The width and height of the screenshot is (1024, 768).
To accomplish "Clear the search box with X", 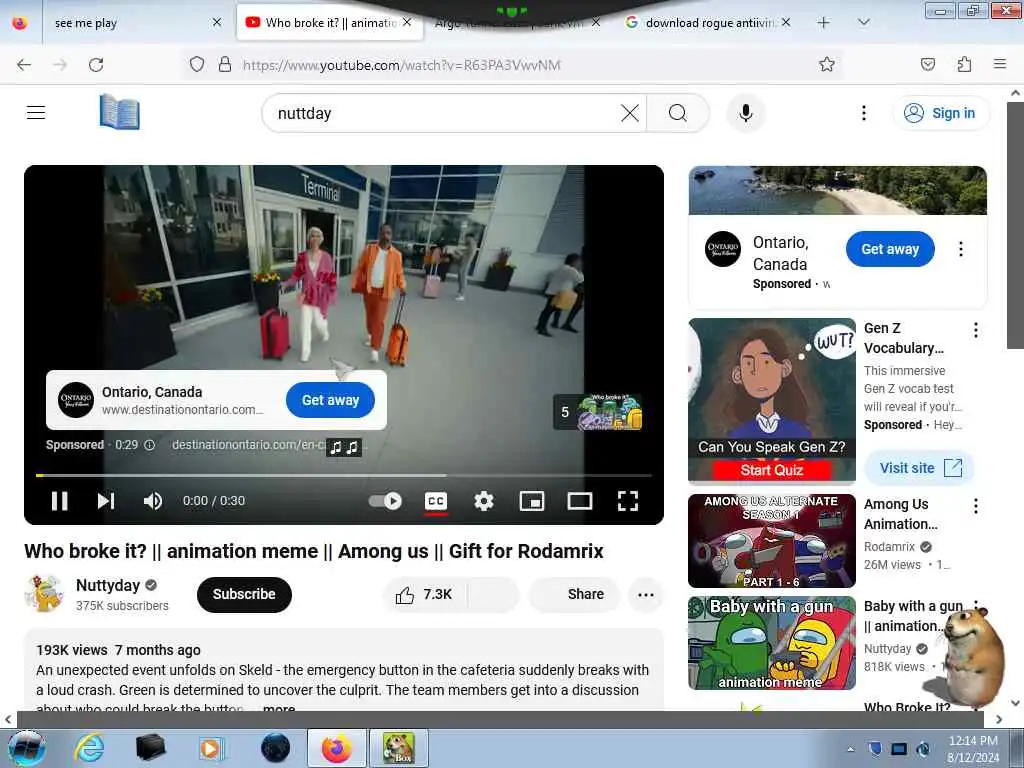I will click(x=630, y=113).
